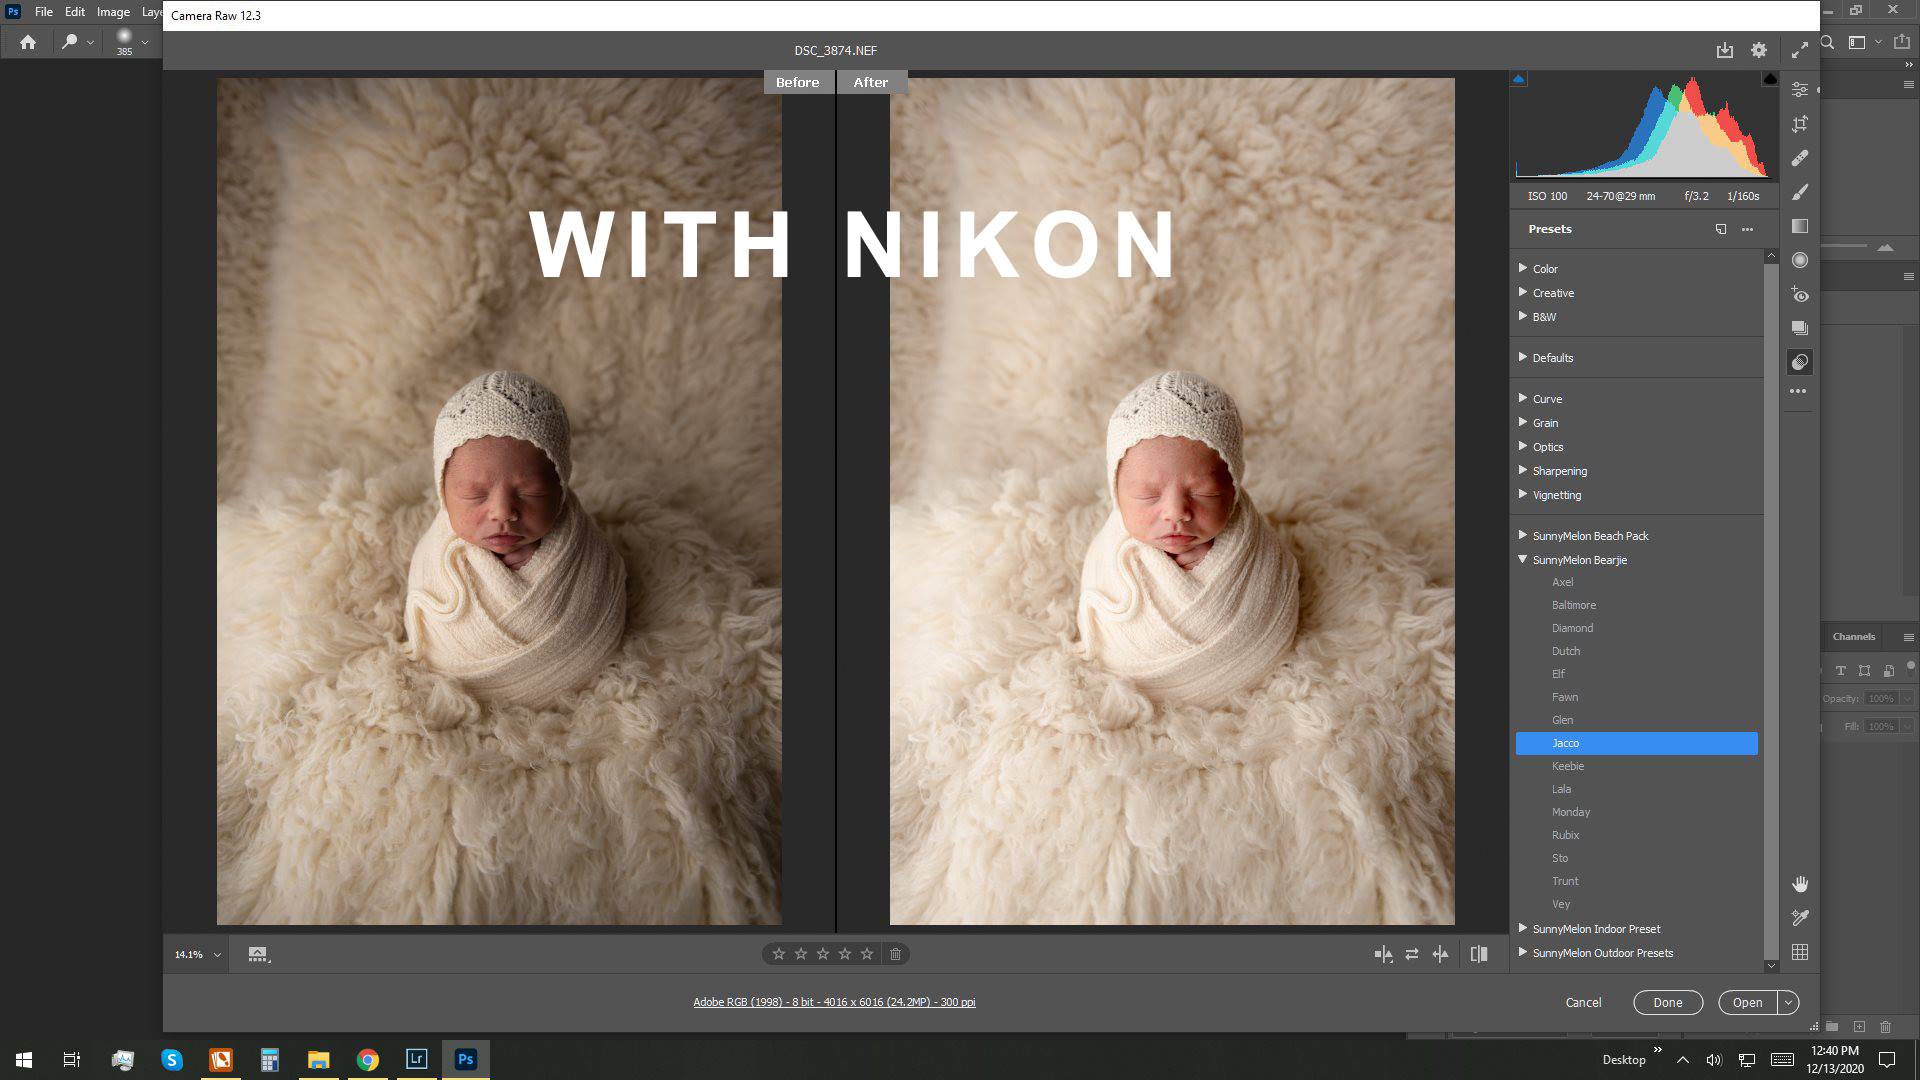
Task: Select the Radial Filter tool
Action: click(x=1800, y=260)
